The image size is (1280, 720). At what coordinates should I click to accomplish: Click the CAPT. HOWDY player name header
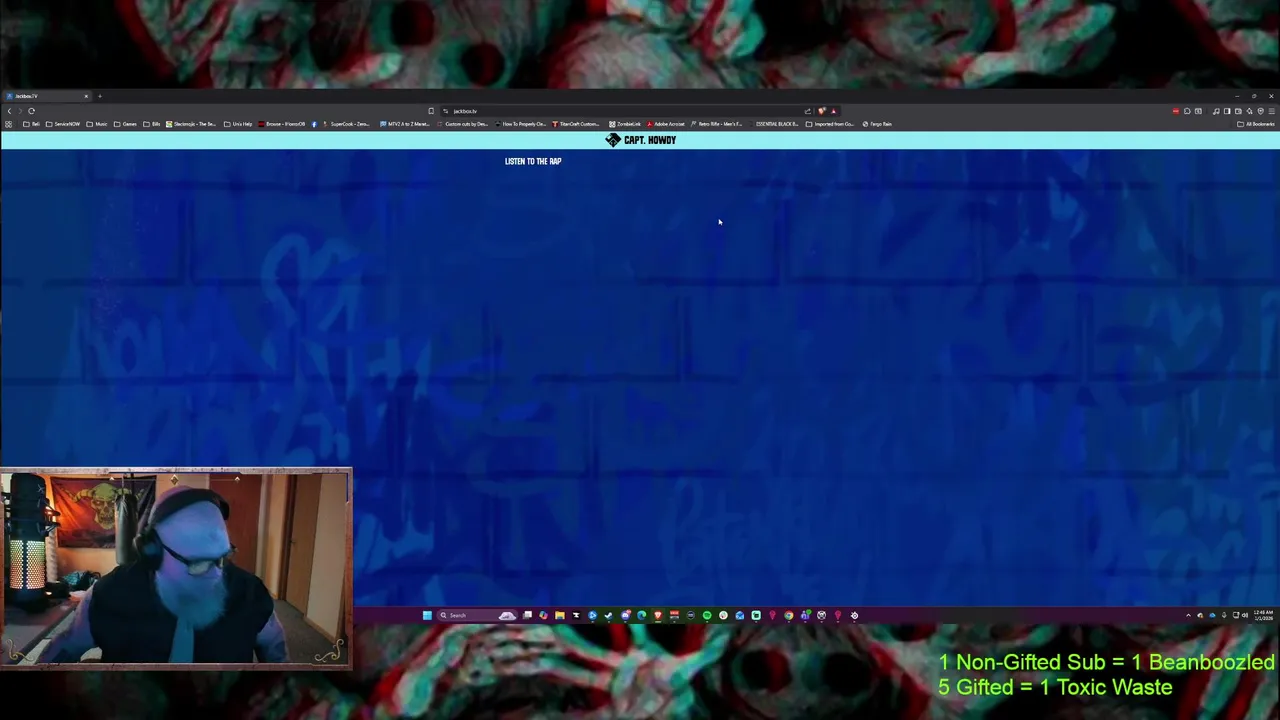point(641,140)
